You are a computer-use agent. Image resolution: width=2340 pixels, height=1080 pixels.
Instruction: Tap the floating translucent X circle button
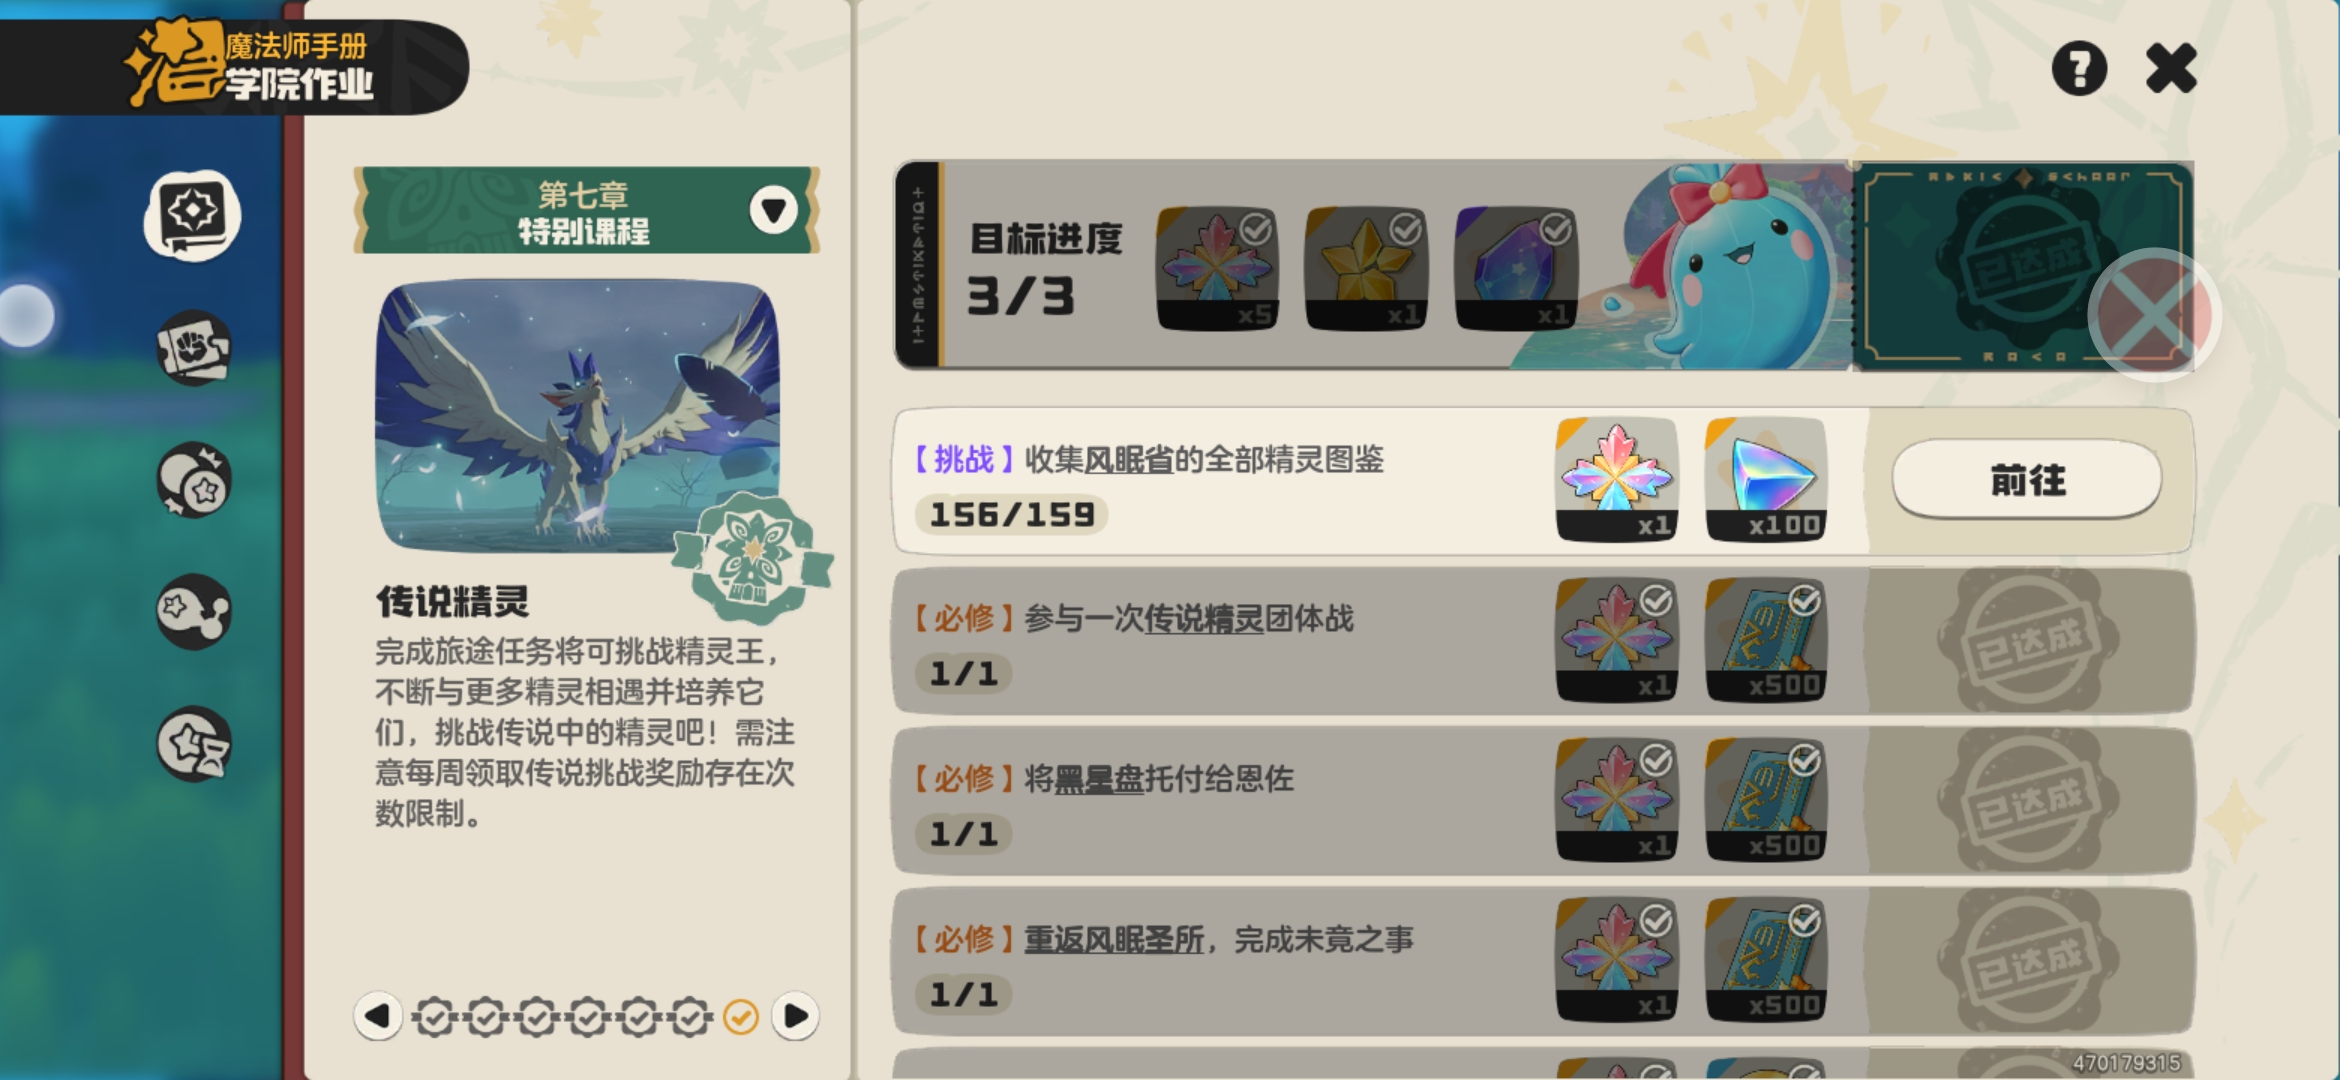point(2154,315)
